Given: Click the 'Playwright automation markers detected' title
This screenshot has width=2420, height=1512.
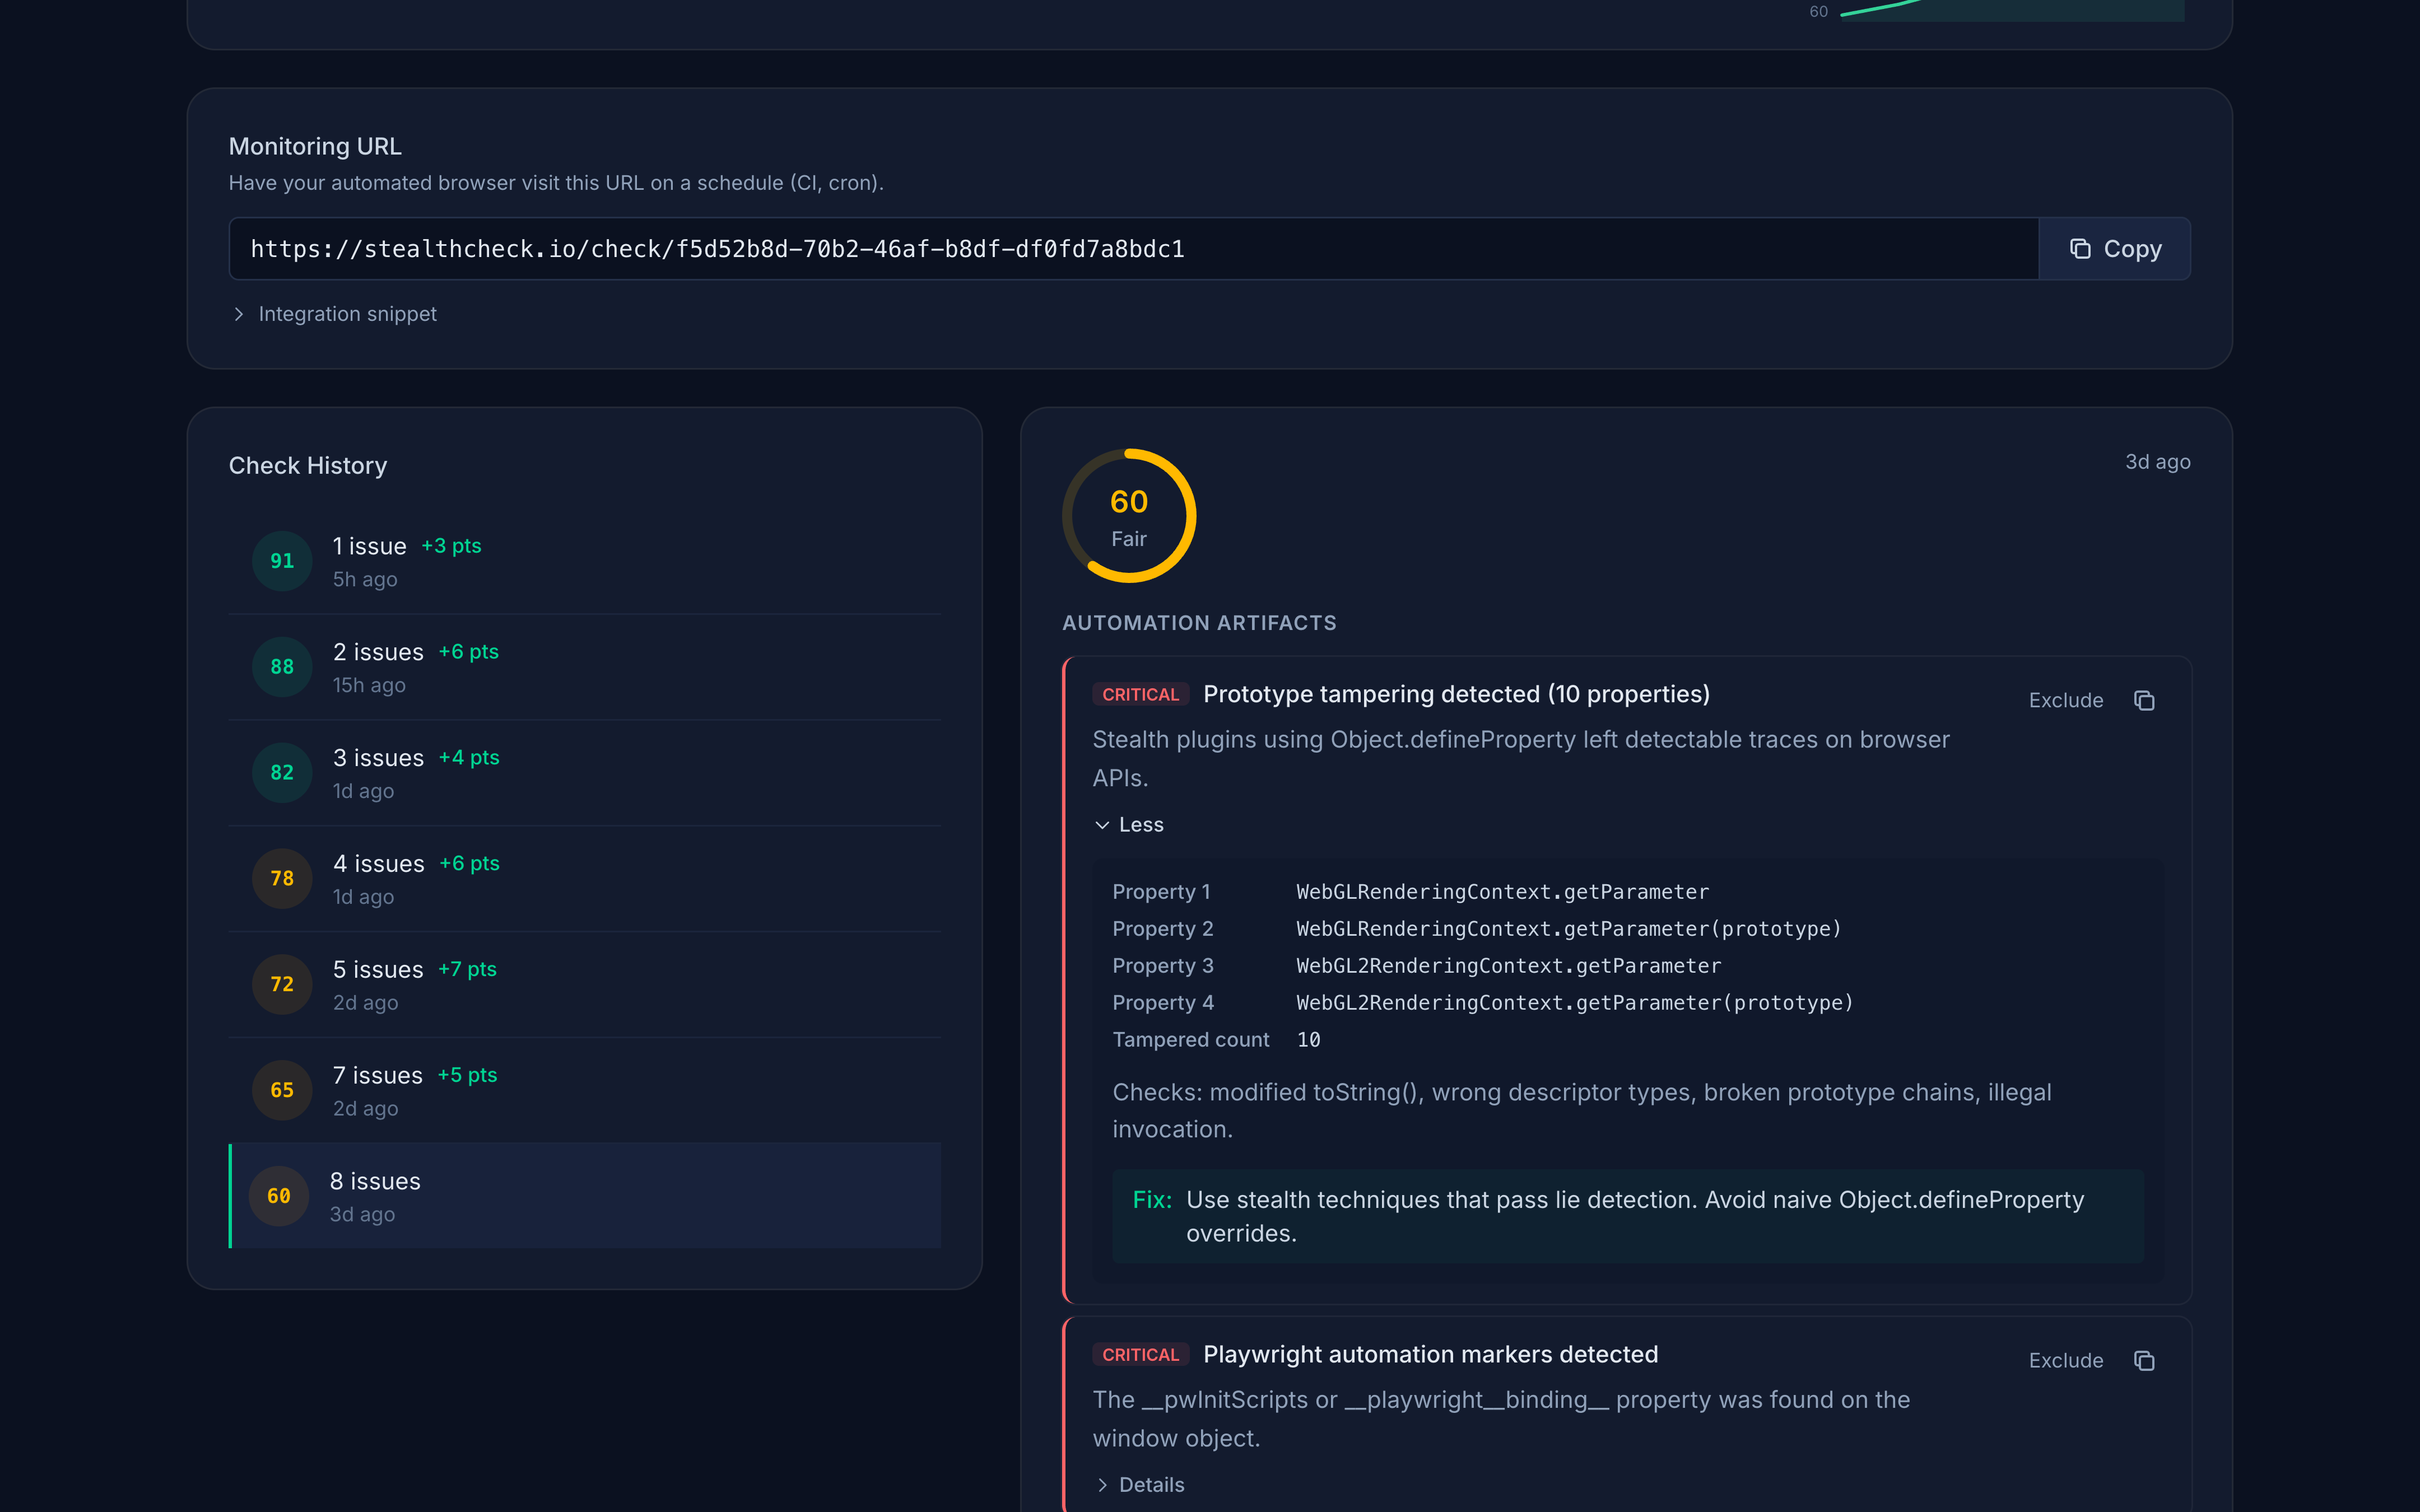Looking at the screenshot, I should pyautogui.click(x=1430, y=1354).
